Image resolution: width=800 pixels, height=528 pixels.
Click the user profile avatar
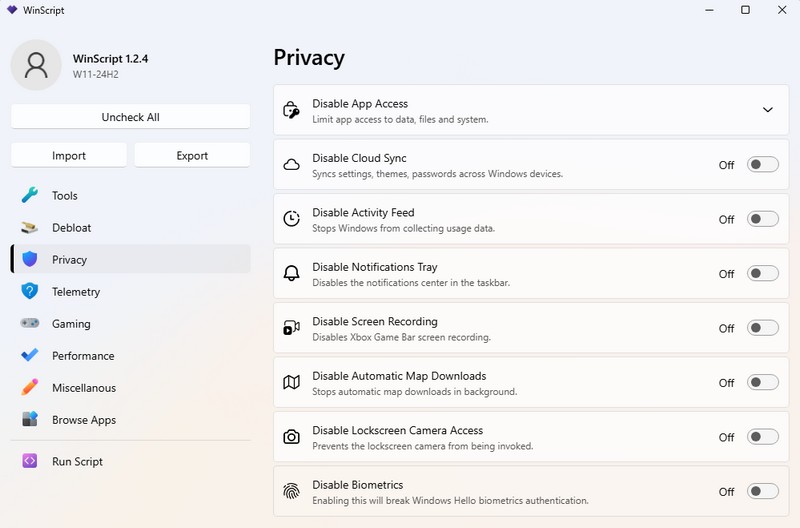(x=36, y=65)
